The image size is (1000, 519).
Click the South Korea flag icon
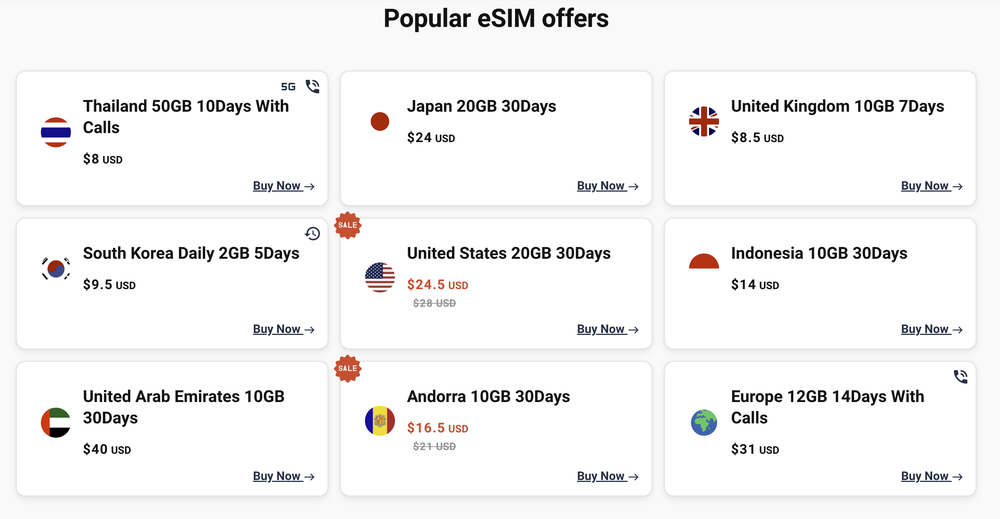pyautogui.click(x=56, y=268)
